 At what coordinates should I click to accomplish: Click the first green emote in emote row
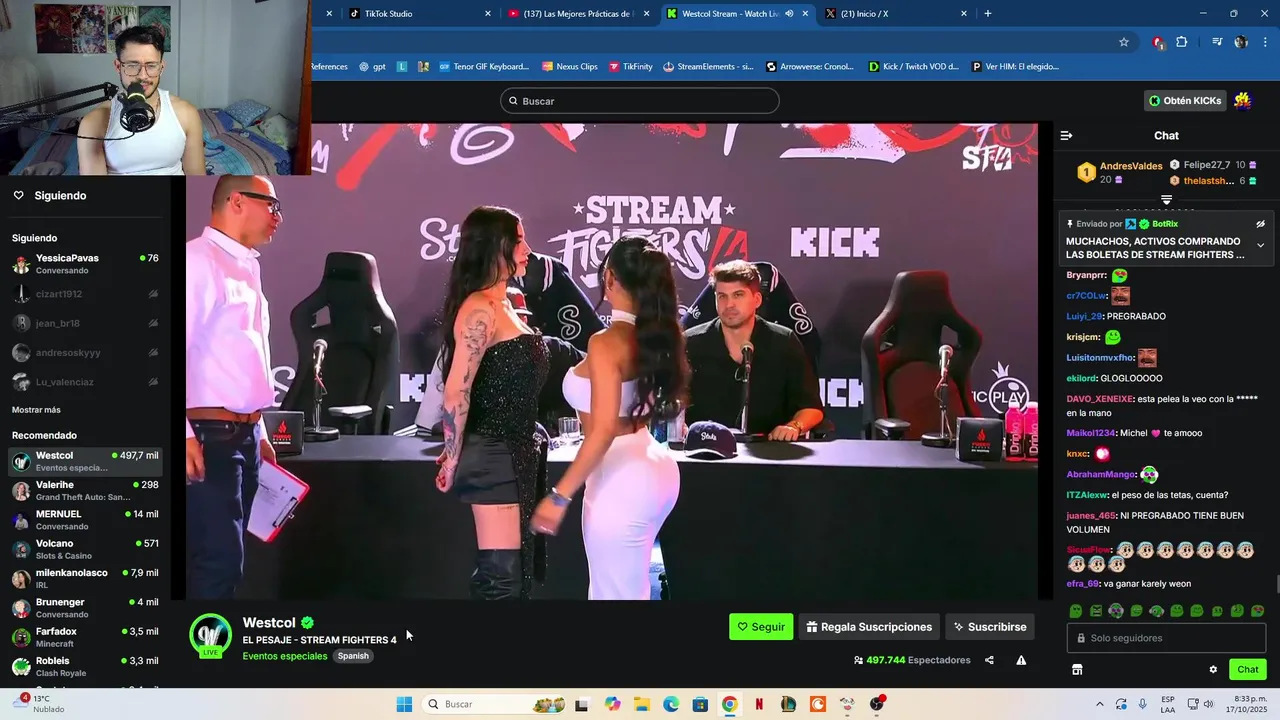1076,611
